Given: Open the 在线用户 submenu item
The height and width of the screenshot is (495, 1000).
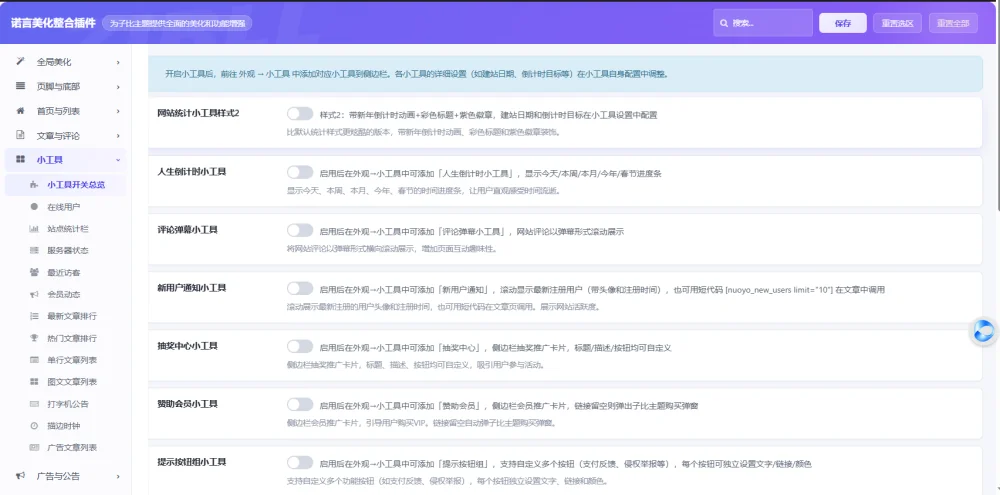Looking at the screenshot, I should point(65,207).
